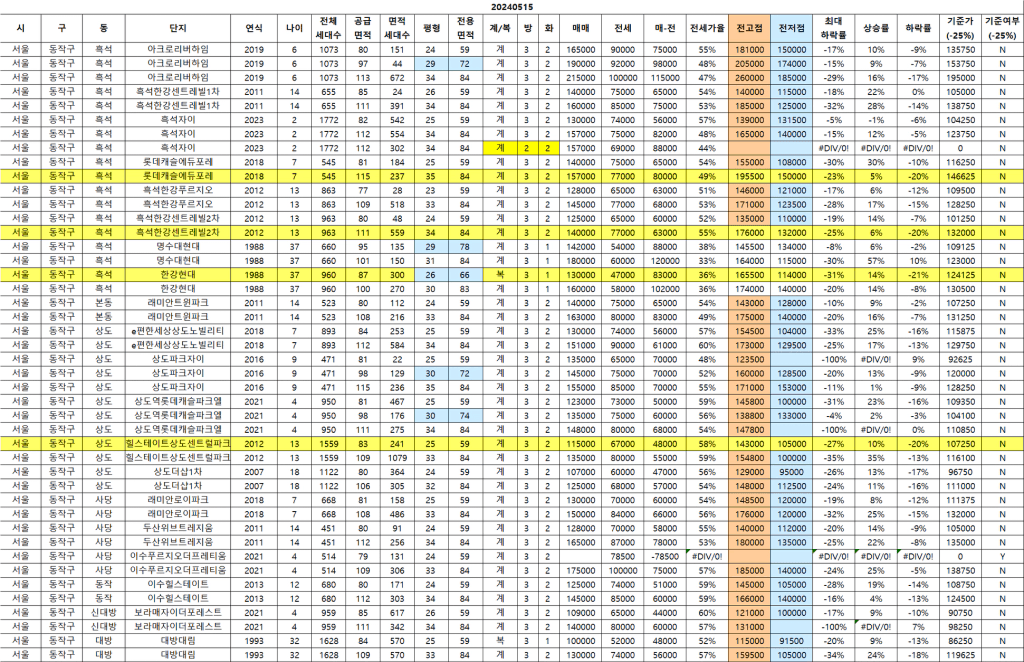
Task: Select the 전고점 cell showing 205000
Action: click(750, 64)
